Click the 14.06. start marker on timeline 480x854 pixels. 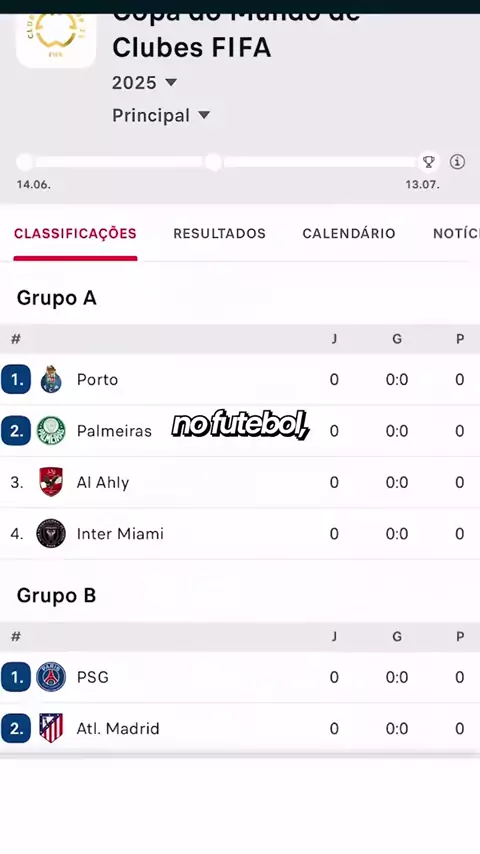[25, 162]
